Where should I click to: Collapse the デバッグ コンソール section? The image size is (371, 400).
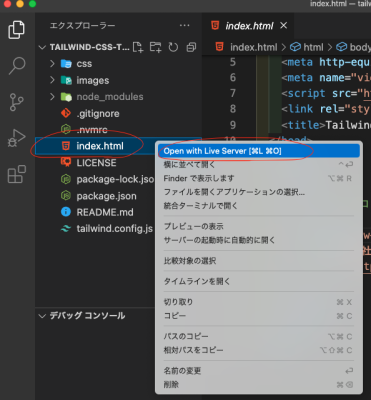pos(42,316)
